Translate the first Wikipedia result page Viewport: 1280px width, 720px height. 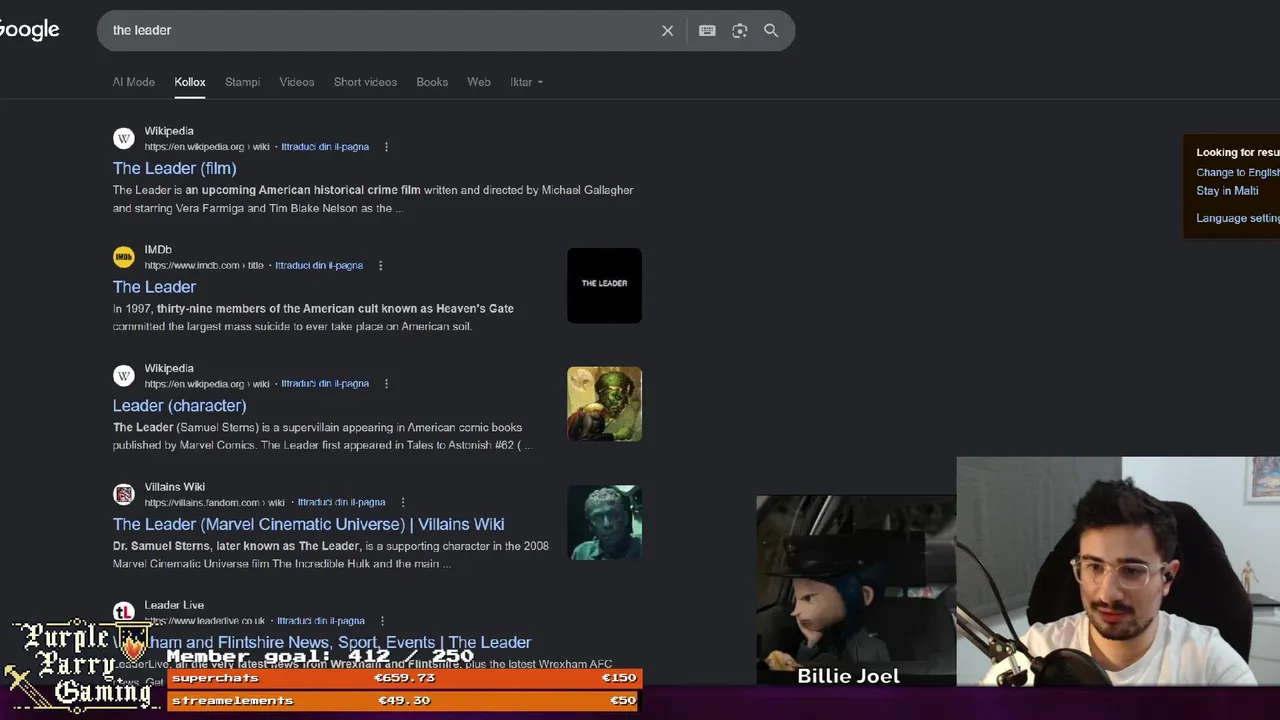pos(325,147)
